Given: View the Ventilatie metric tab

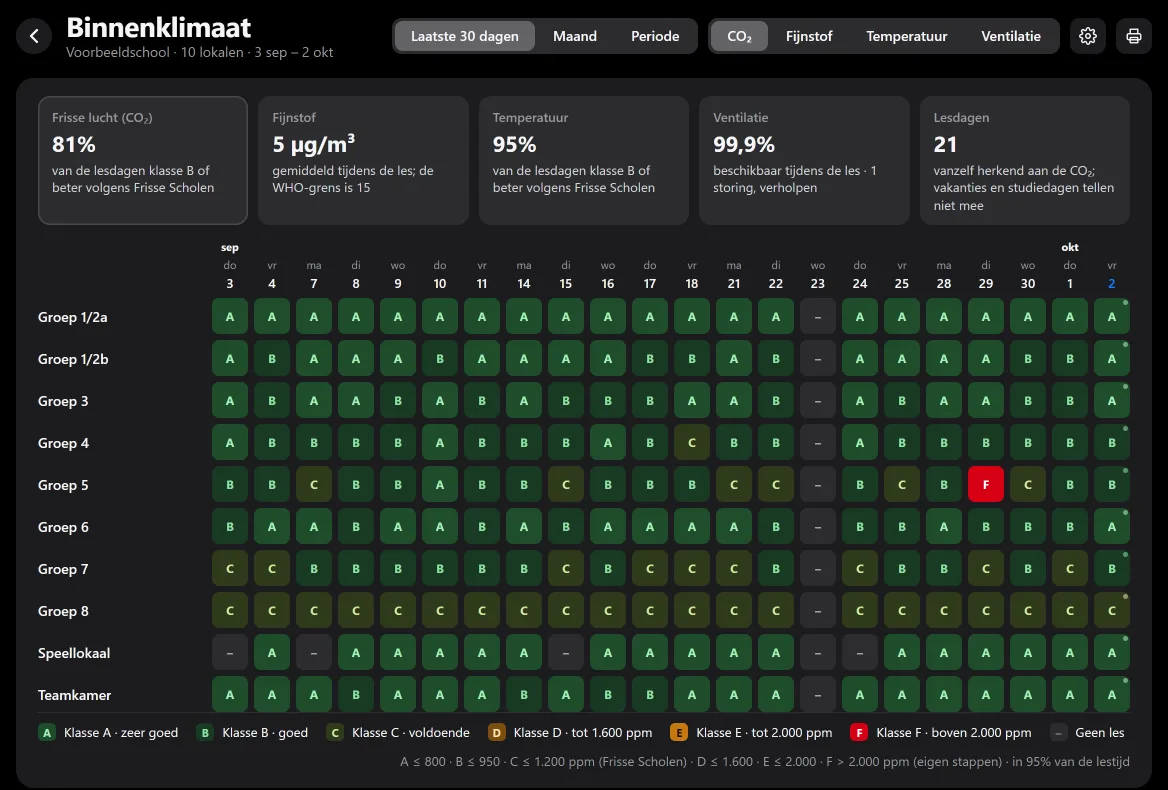Looking at the screenshot, I should click(x=1011, y=36).
